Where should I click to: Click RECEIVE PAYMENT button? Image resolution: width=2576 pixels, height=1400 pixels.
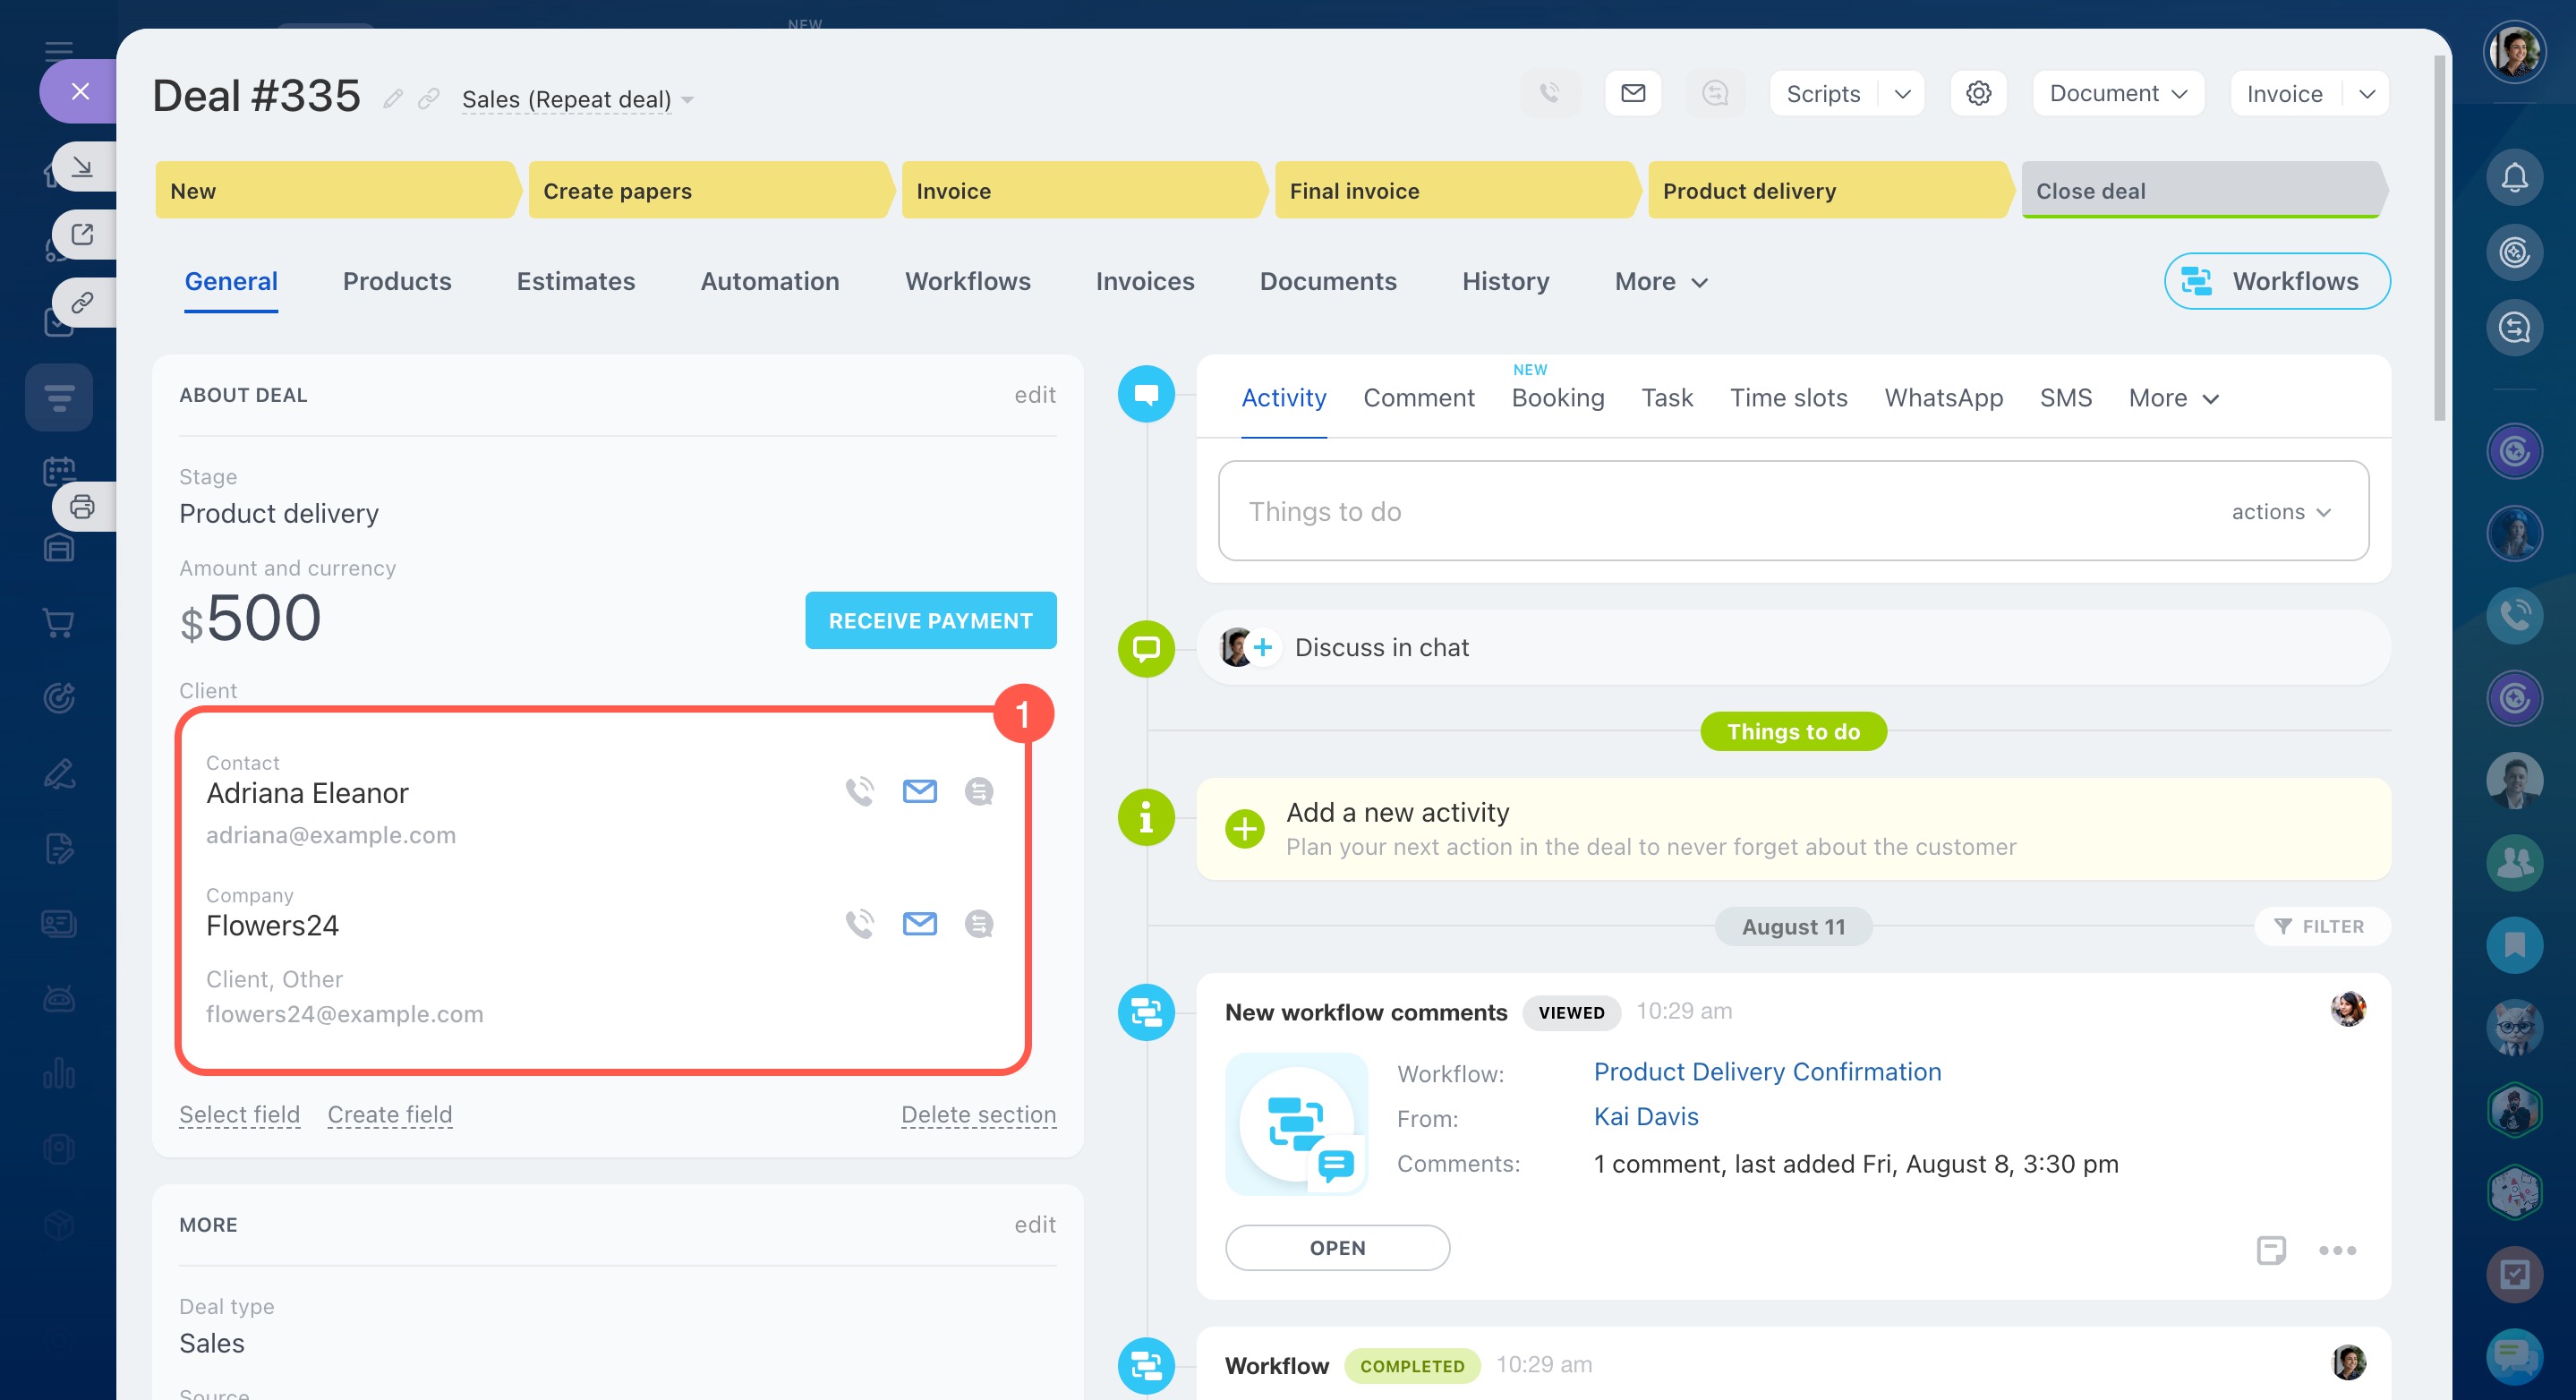(x=930, y=620)
